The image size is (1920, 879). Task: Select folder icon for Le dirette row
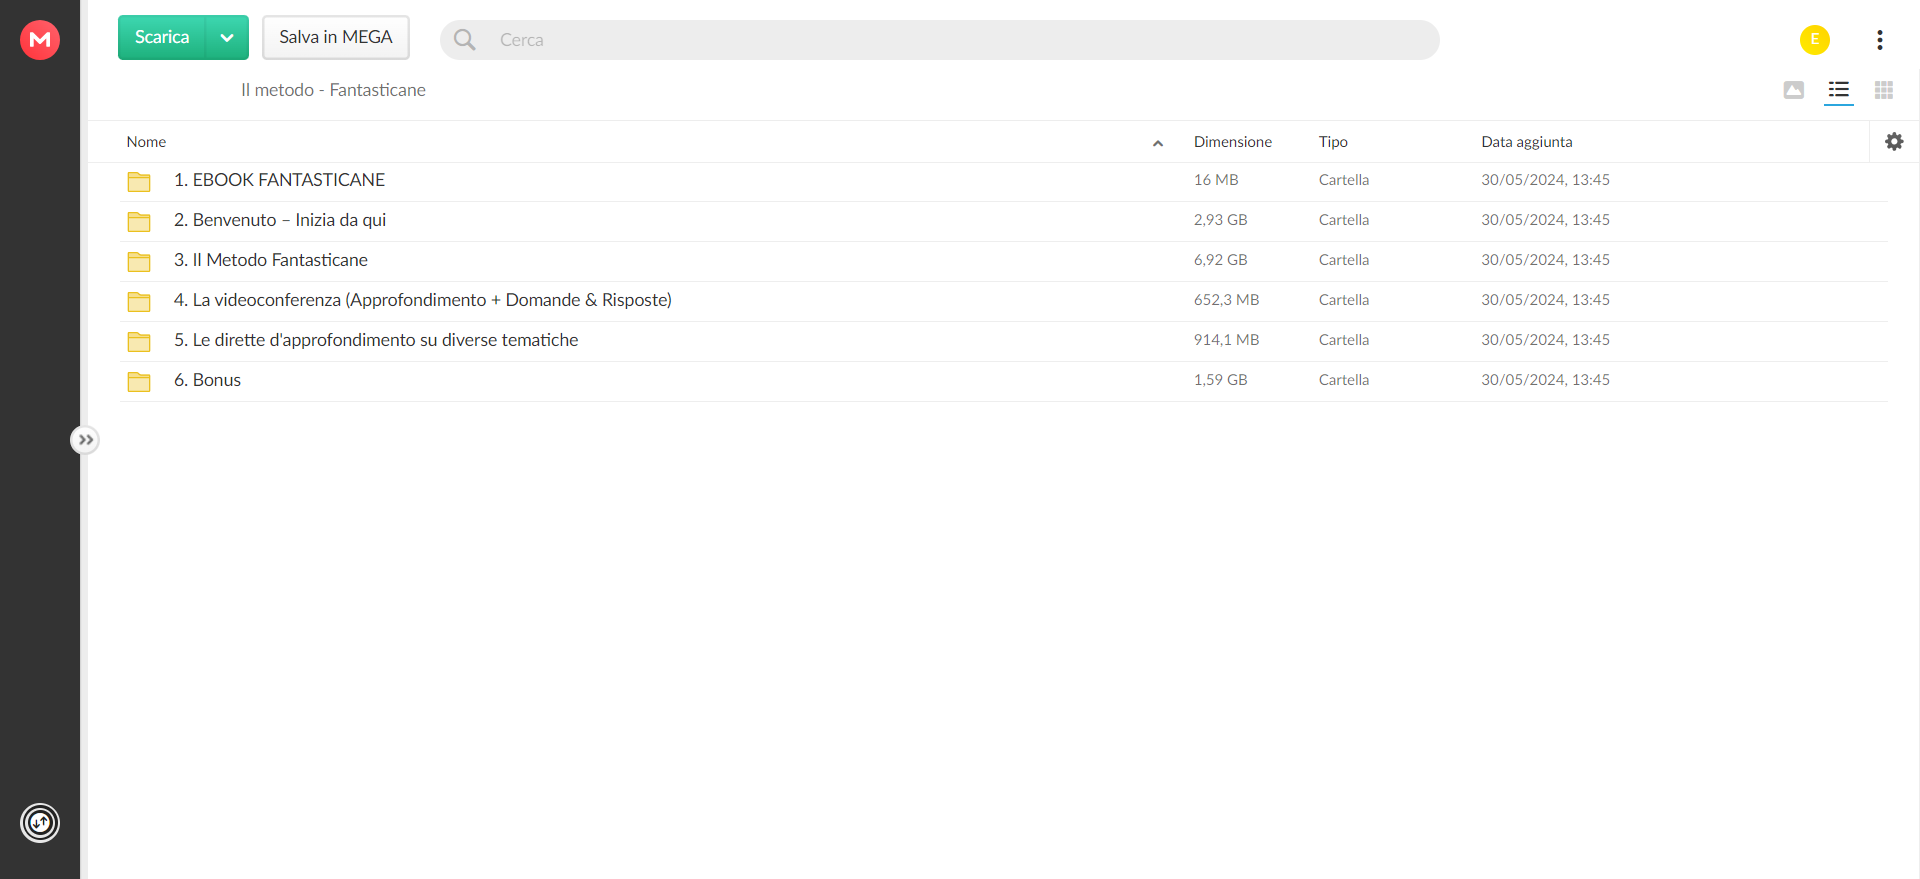(139, 341)
